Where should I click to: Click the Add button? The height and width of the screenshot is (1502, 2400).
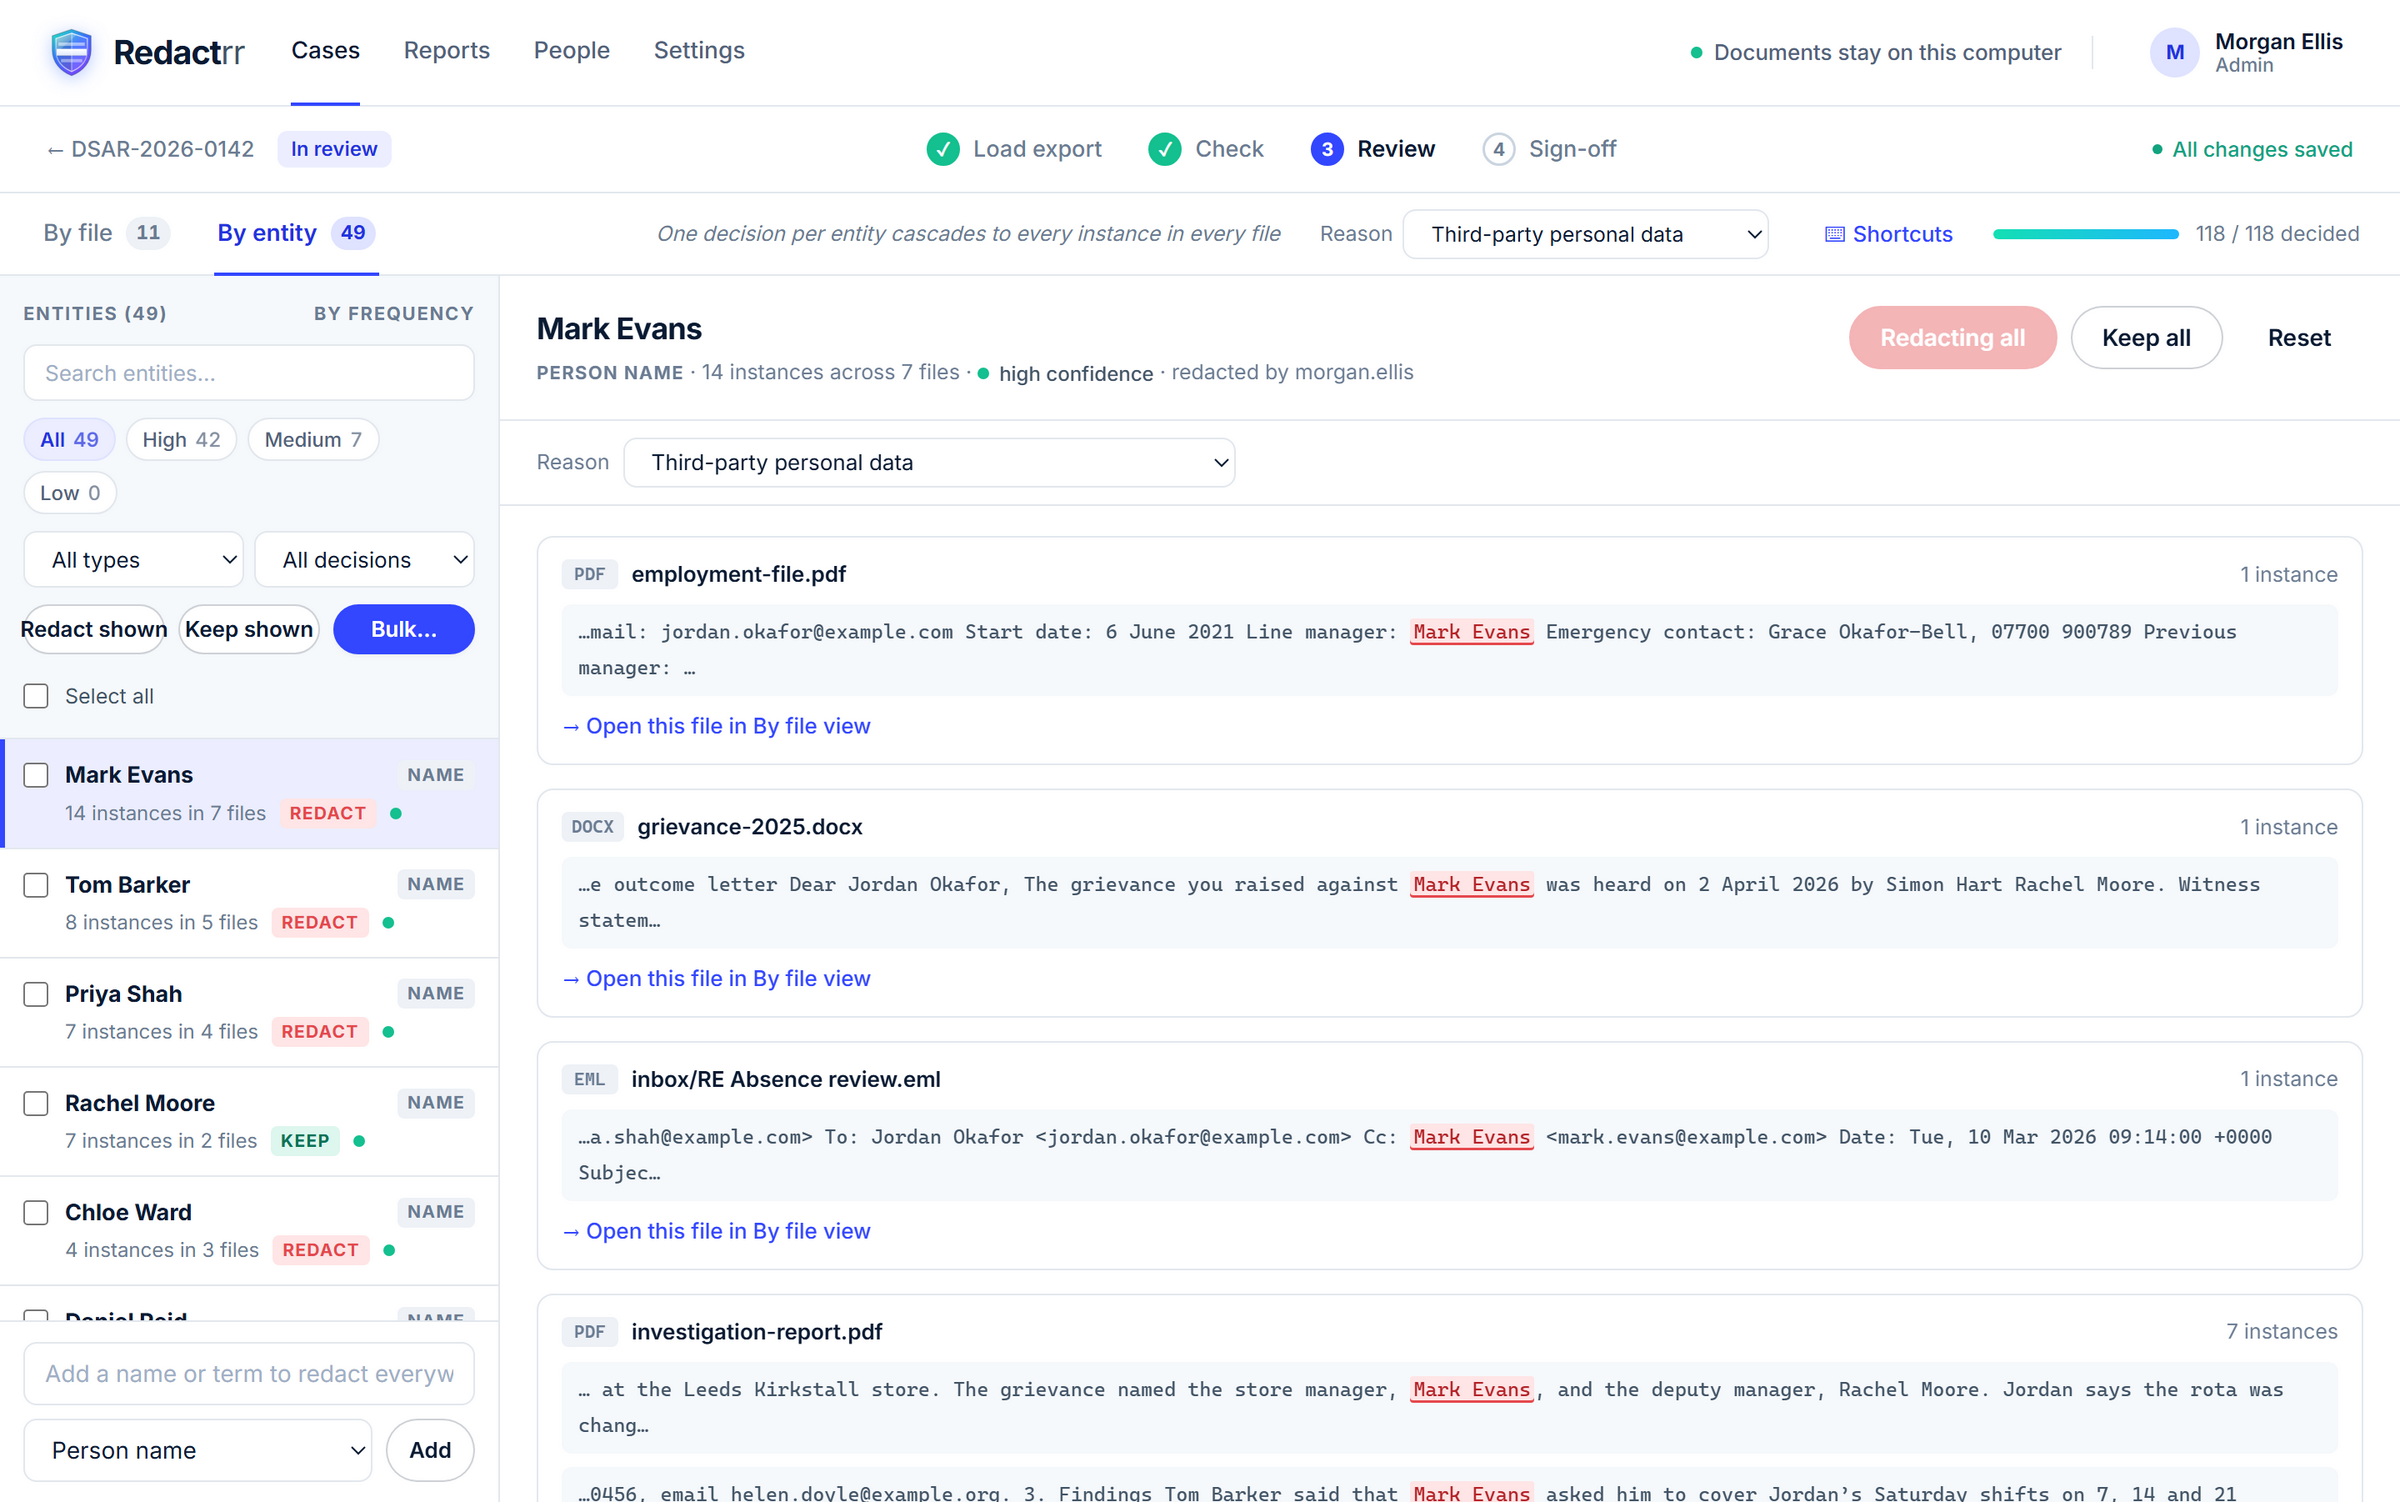430,1450
